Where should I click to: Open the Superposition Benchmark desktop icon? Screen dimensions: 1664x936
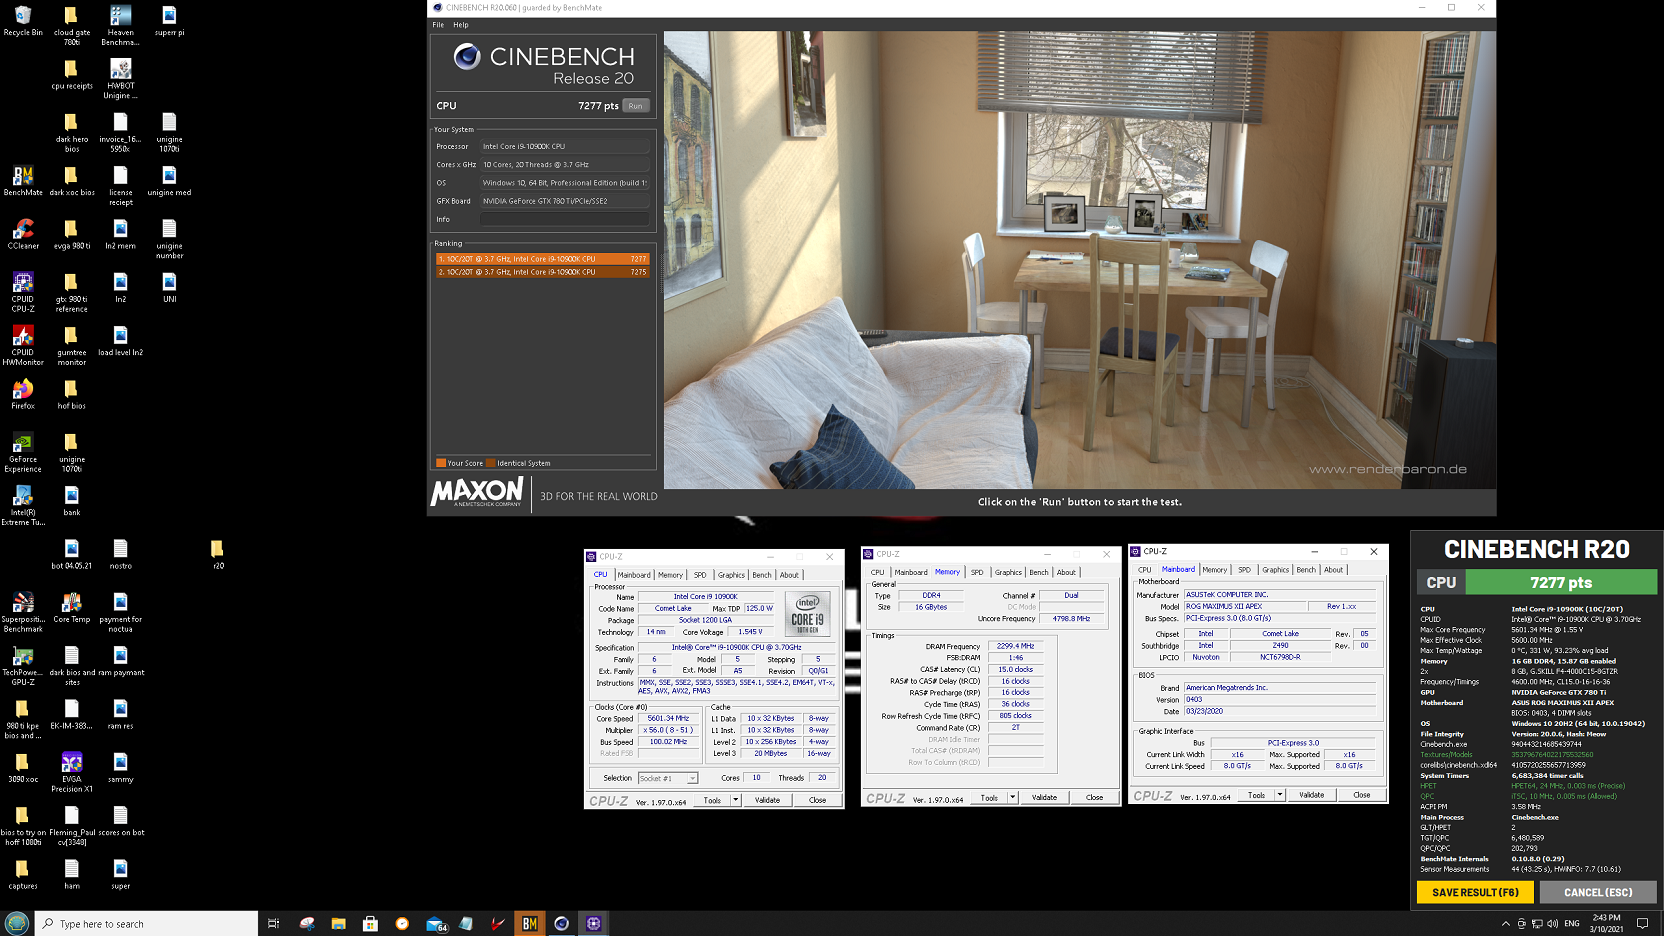click(23, 613)
